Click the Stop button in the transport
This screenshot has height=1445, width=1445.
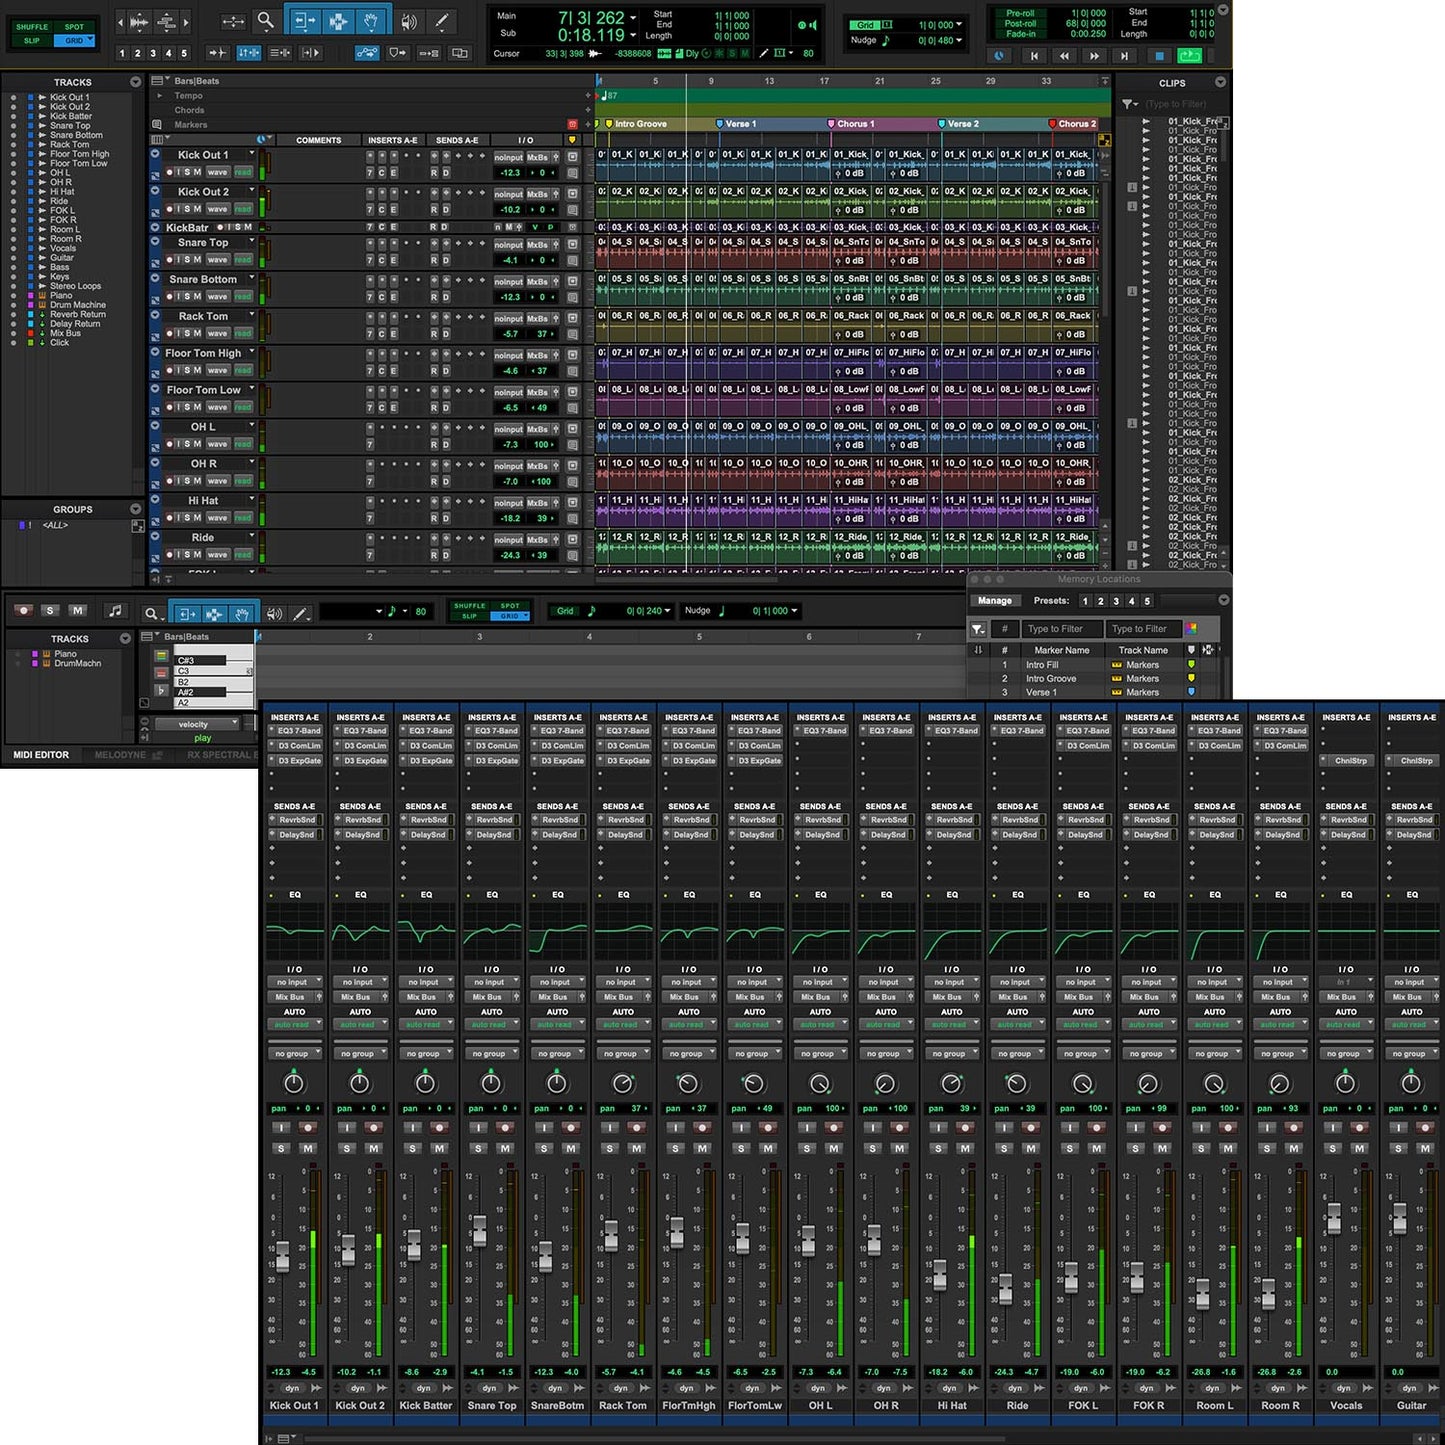[x=1159, y=56]
